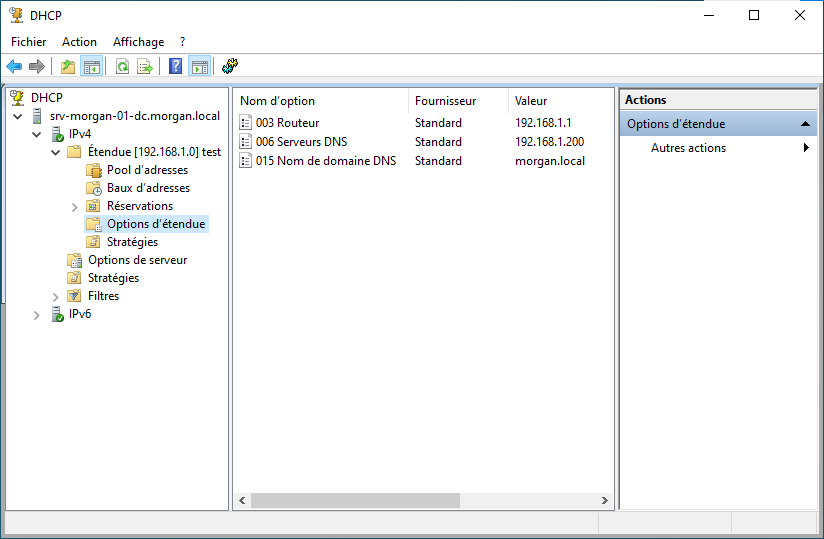Click the Refresh toolbar icon
Image resolution: width=824 pixels, height=539 pixels.
122,67
